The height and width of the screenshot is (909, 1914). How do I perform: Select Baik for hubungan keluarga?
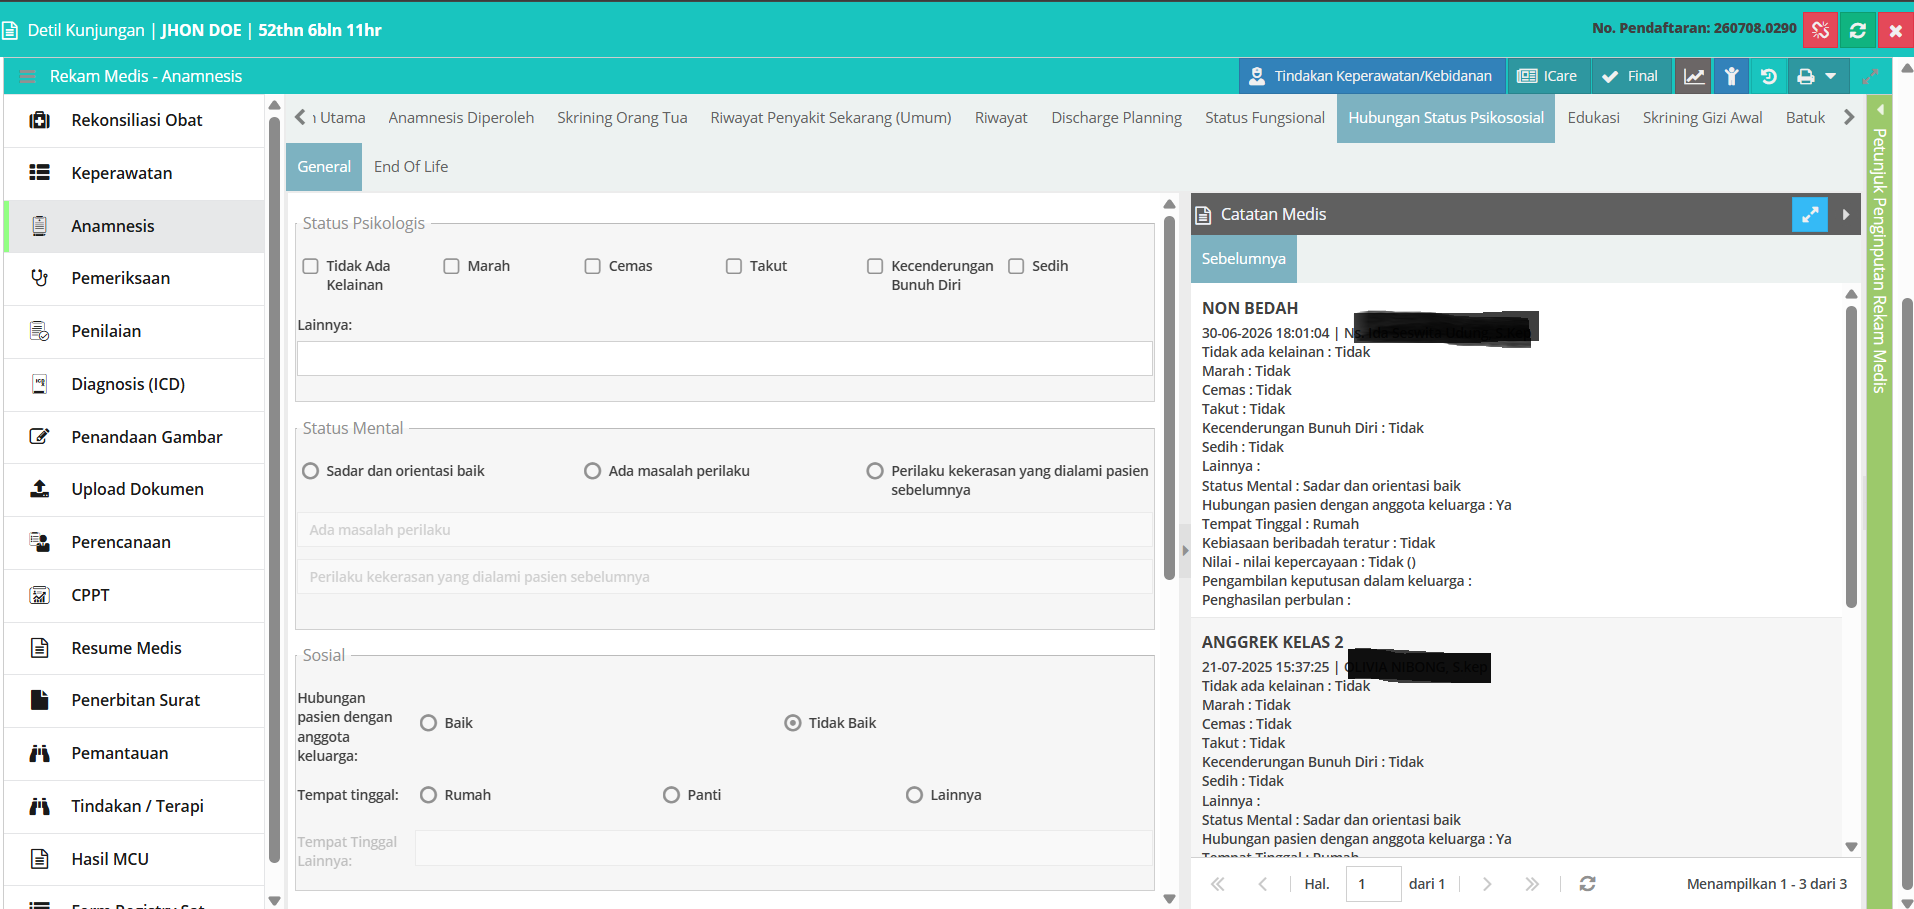pos(429,723)
